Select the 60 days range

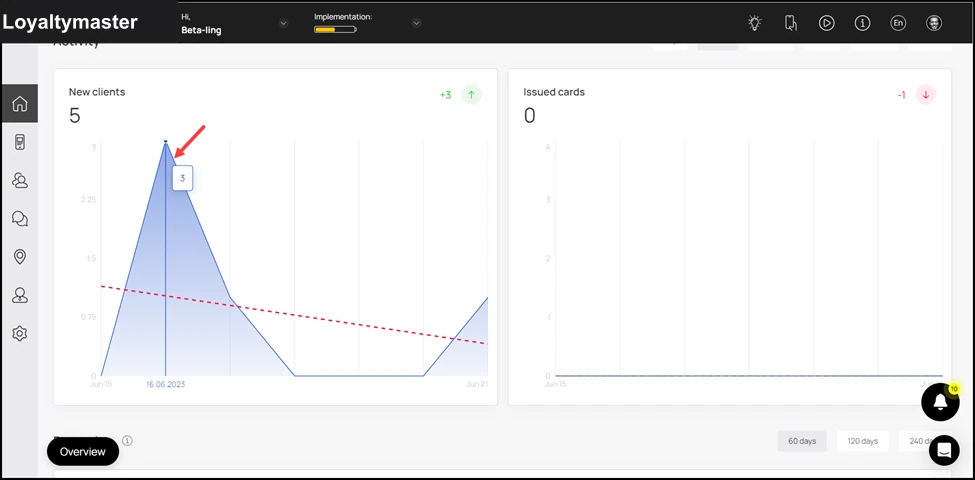coord(802,441)
